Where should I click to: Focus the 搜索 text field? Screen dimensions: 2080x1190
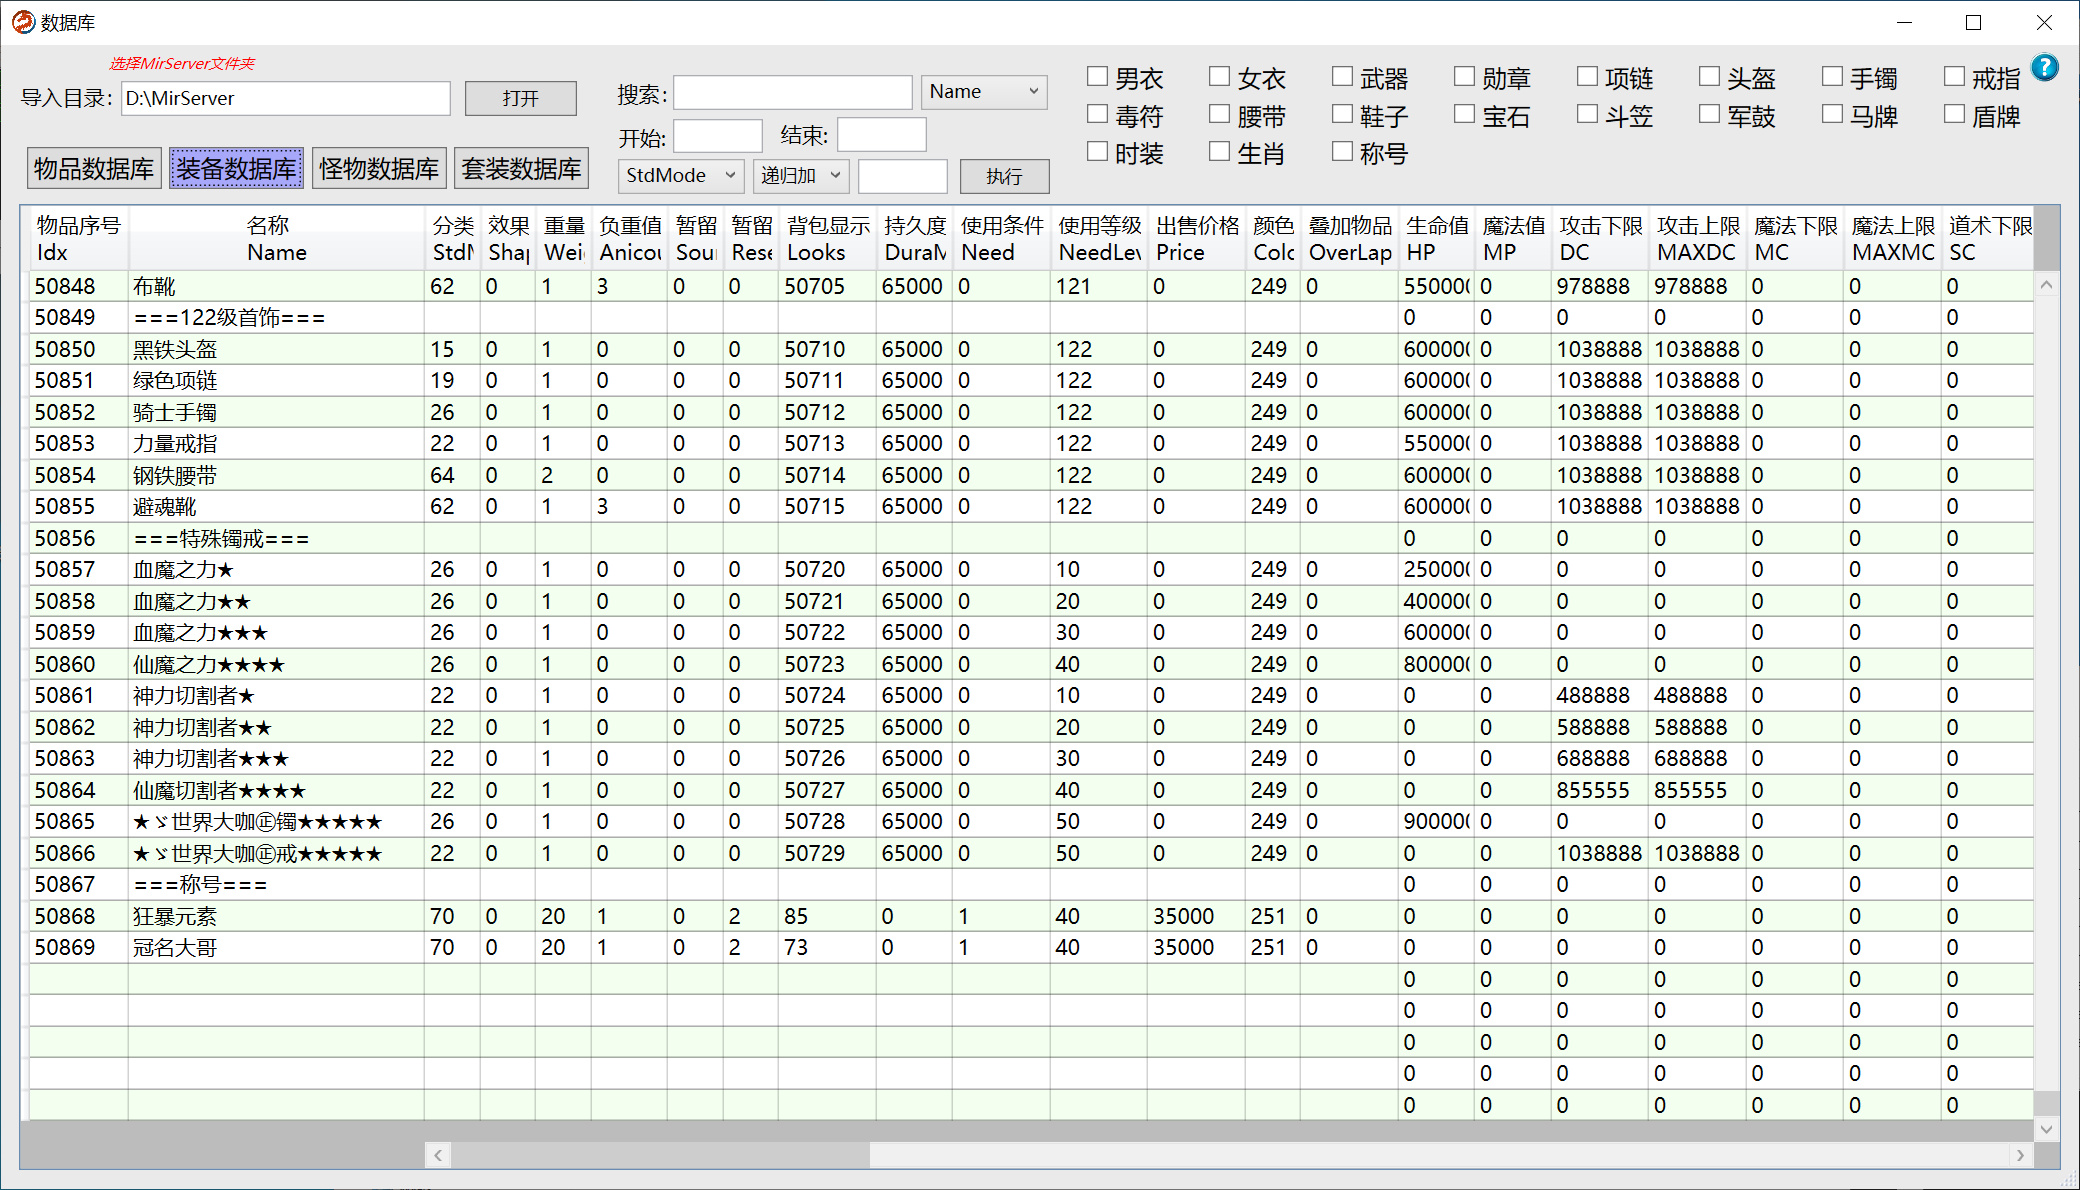792,92
